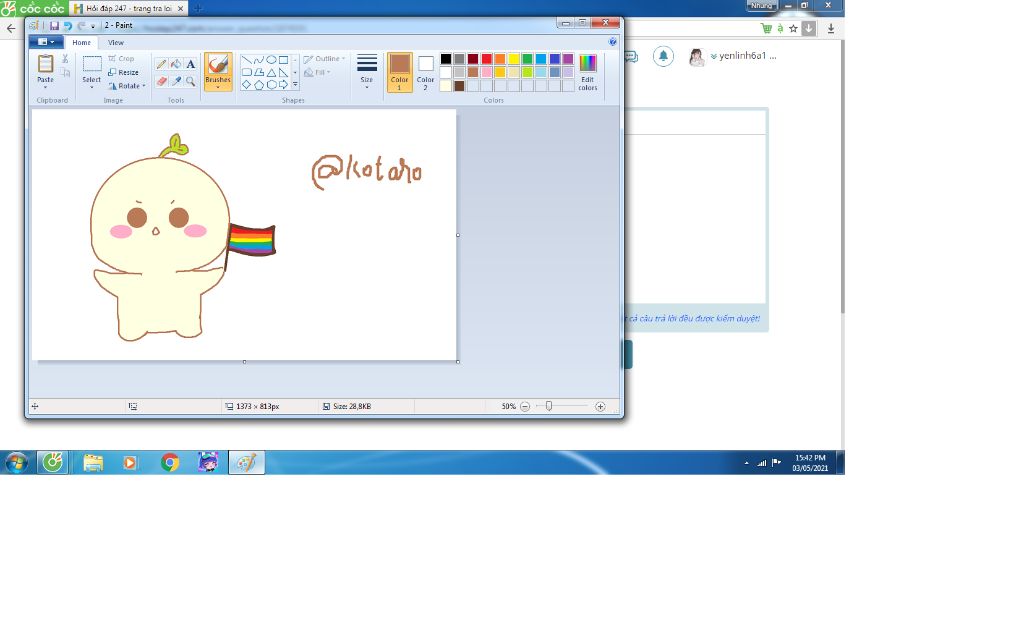Pick the black color swatch
1024x639 pixels.
pyautogui.click(x=445, y=59)
